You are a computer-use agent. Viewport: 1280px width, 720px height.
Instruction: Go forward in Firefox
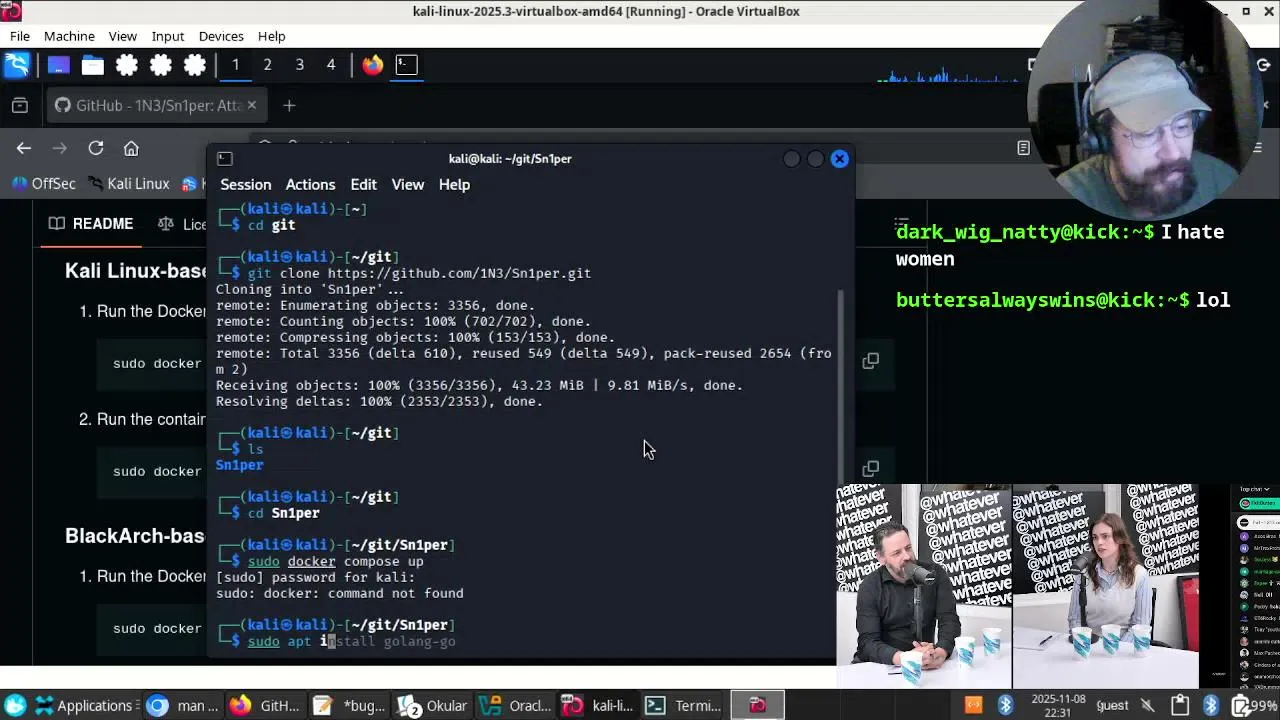59,148
